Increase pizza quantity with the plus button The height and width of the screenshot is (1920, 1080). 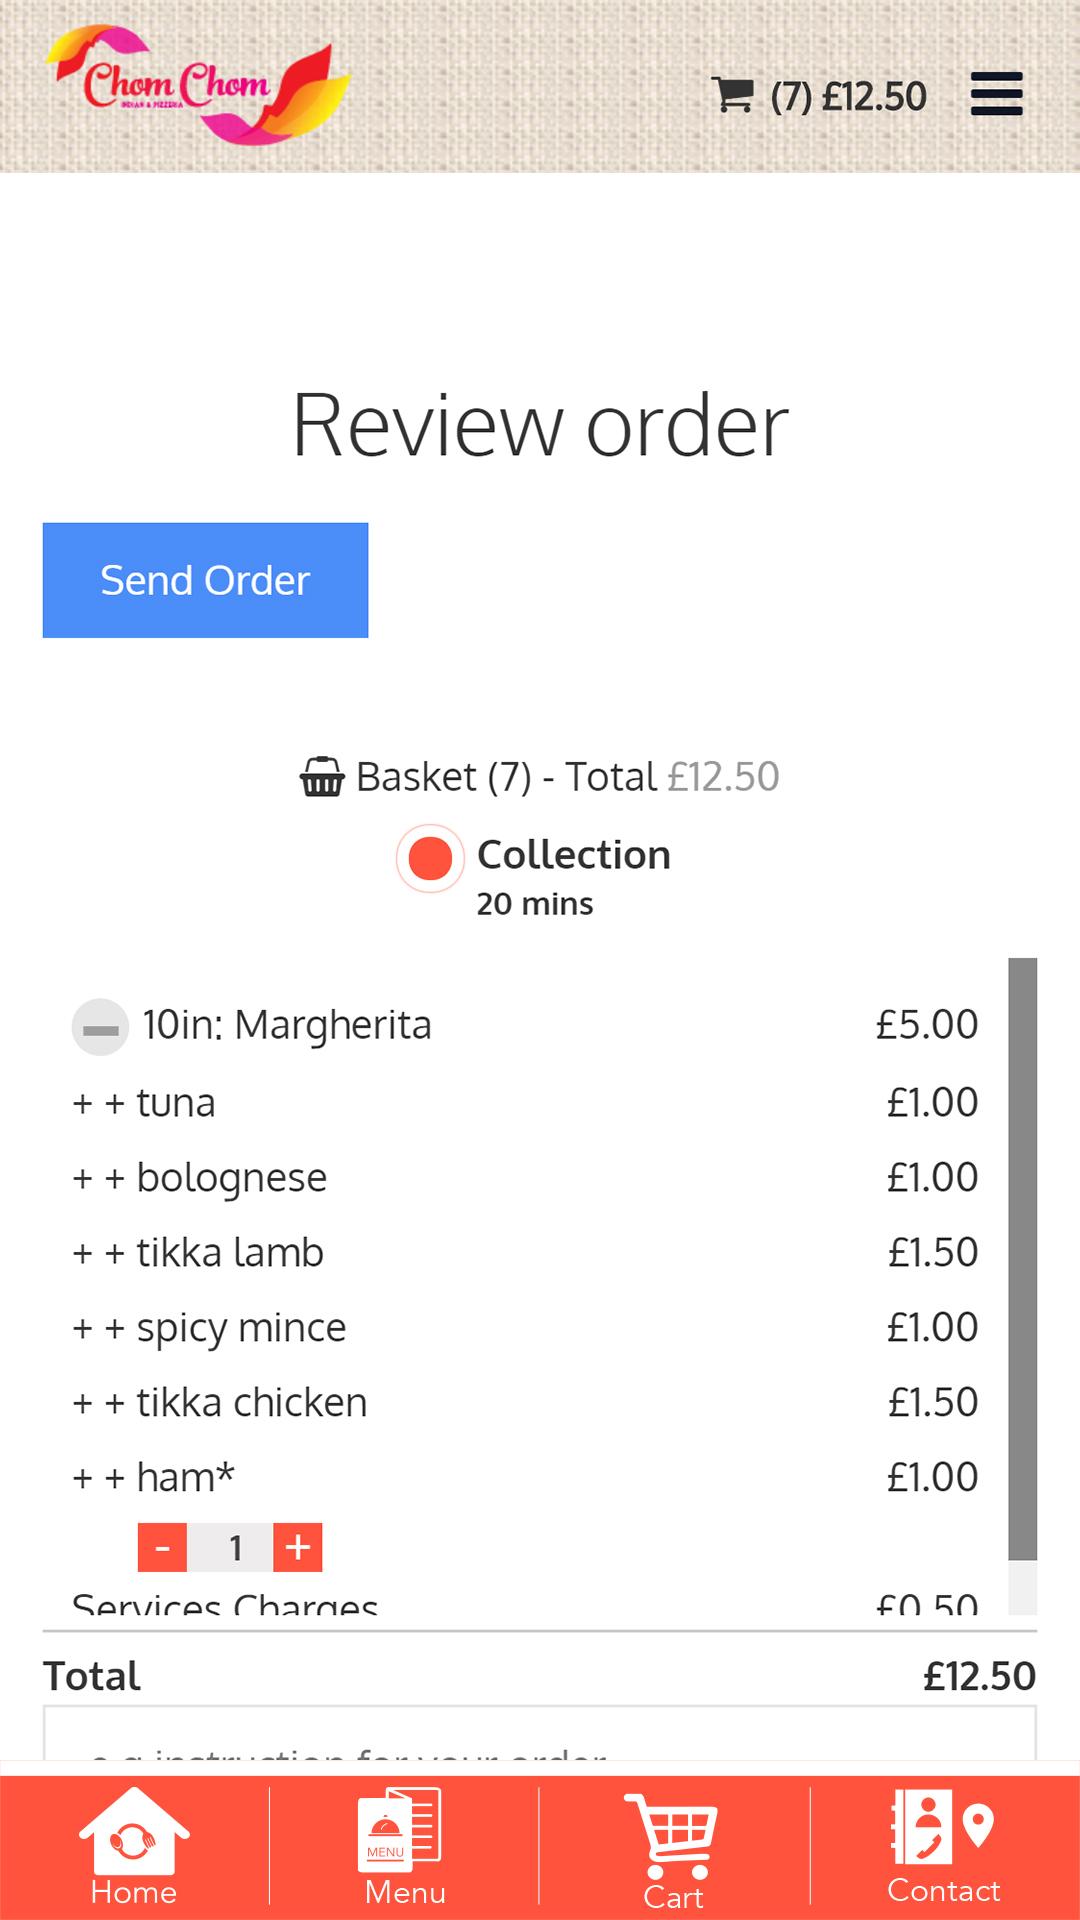click(297, 1548)
